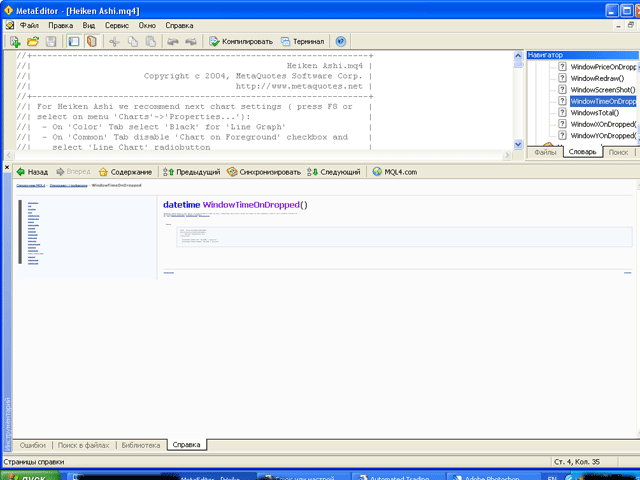
Task: Go back with the Назад button
Action: pos(32,172)
